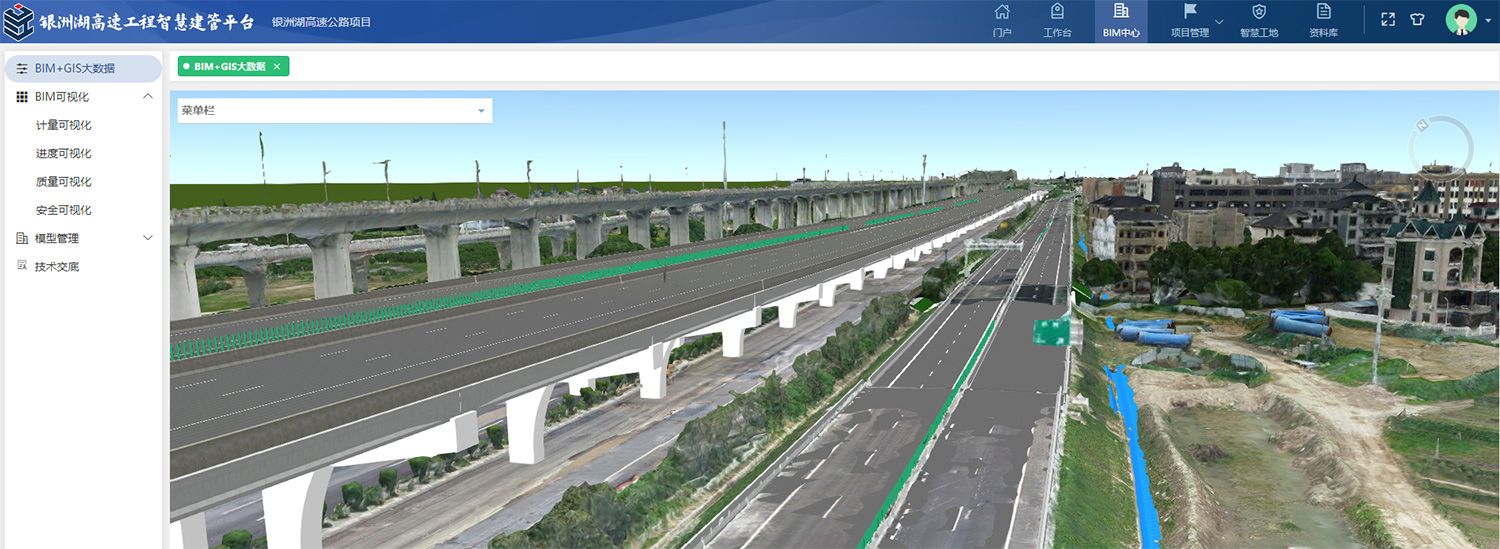Open the 菜单栏 dropdown
The image size is (1500, 549).
tap(334, 111)
